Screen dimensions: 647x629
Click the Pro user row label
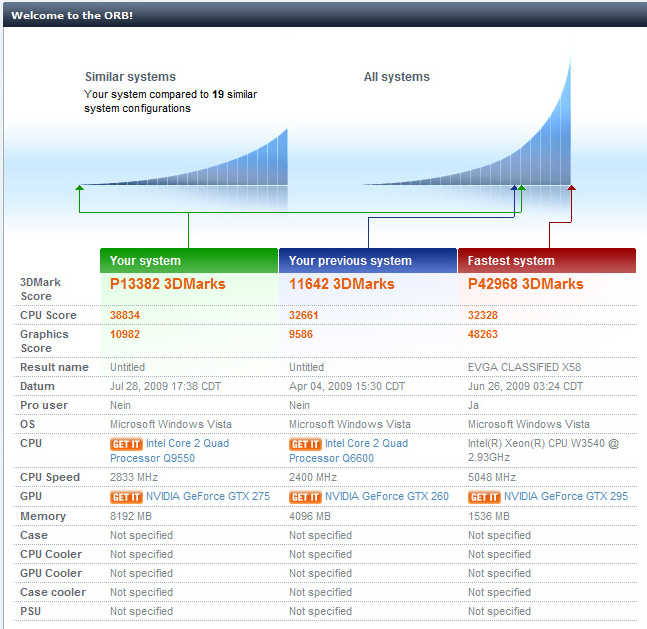(44, 405)
